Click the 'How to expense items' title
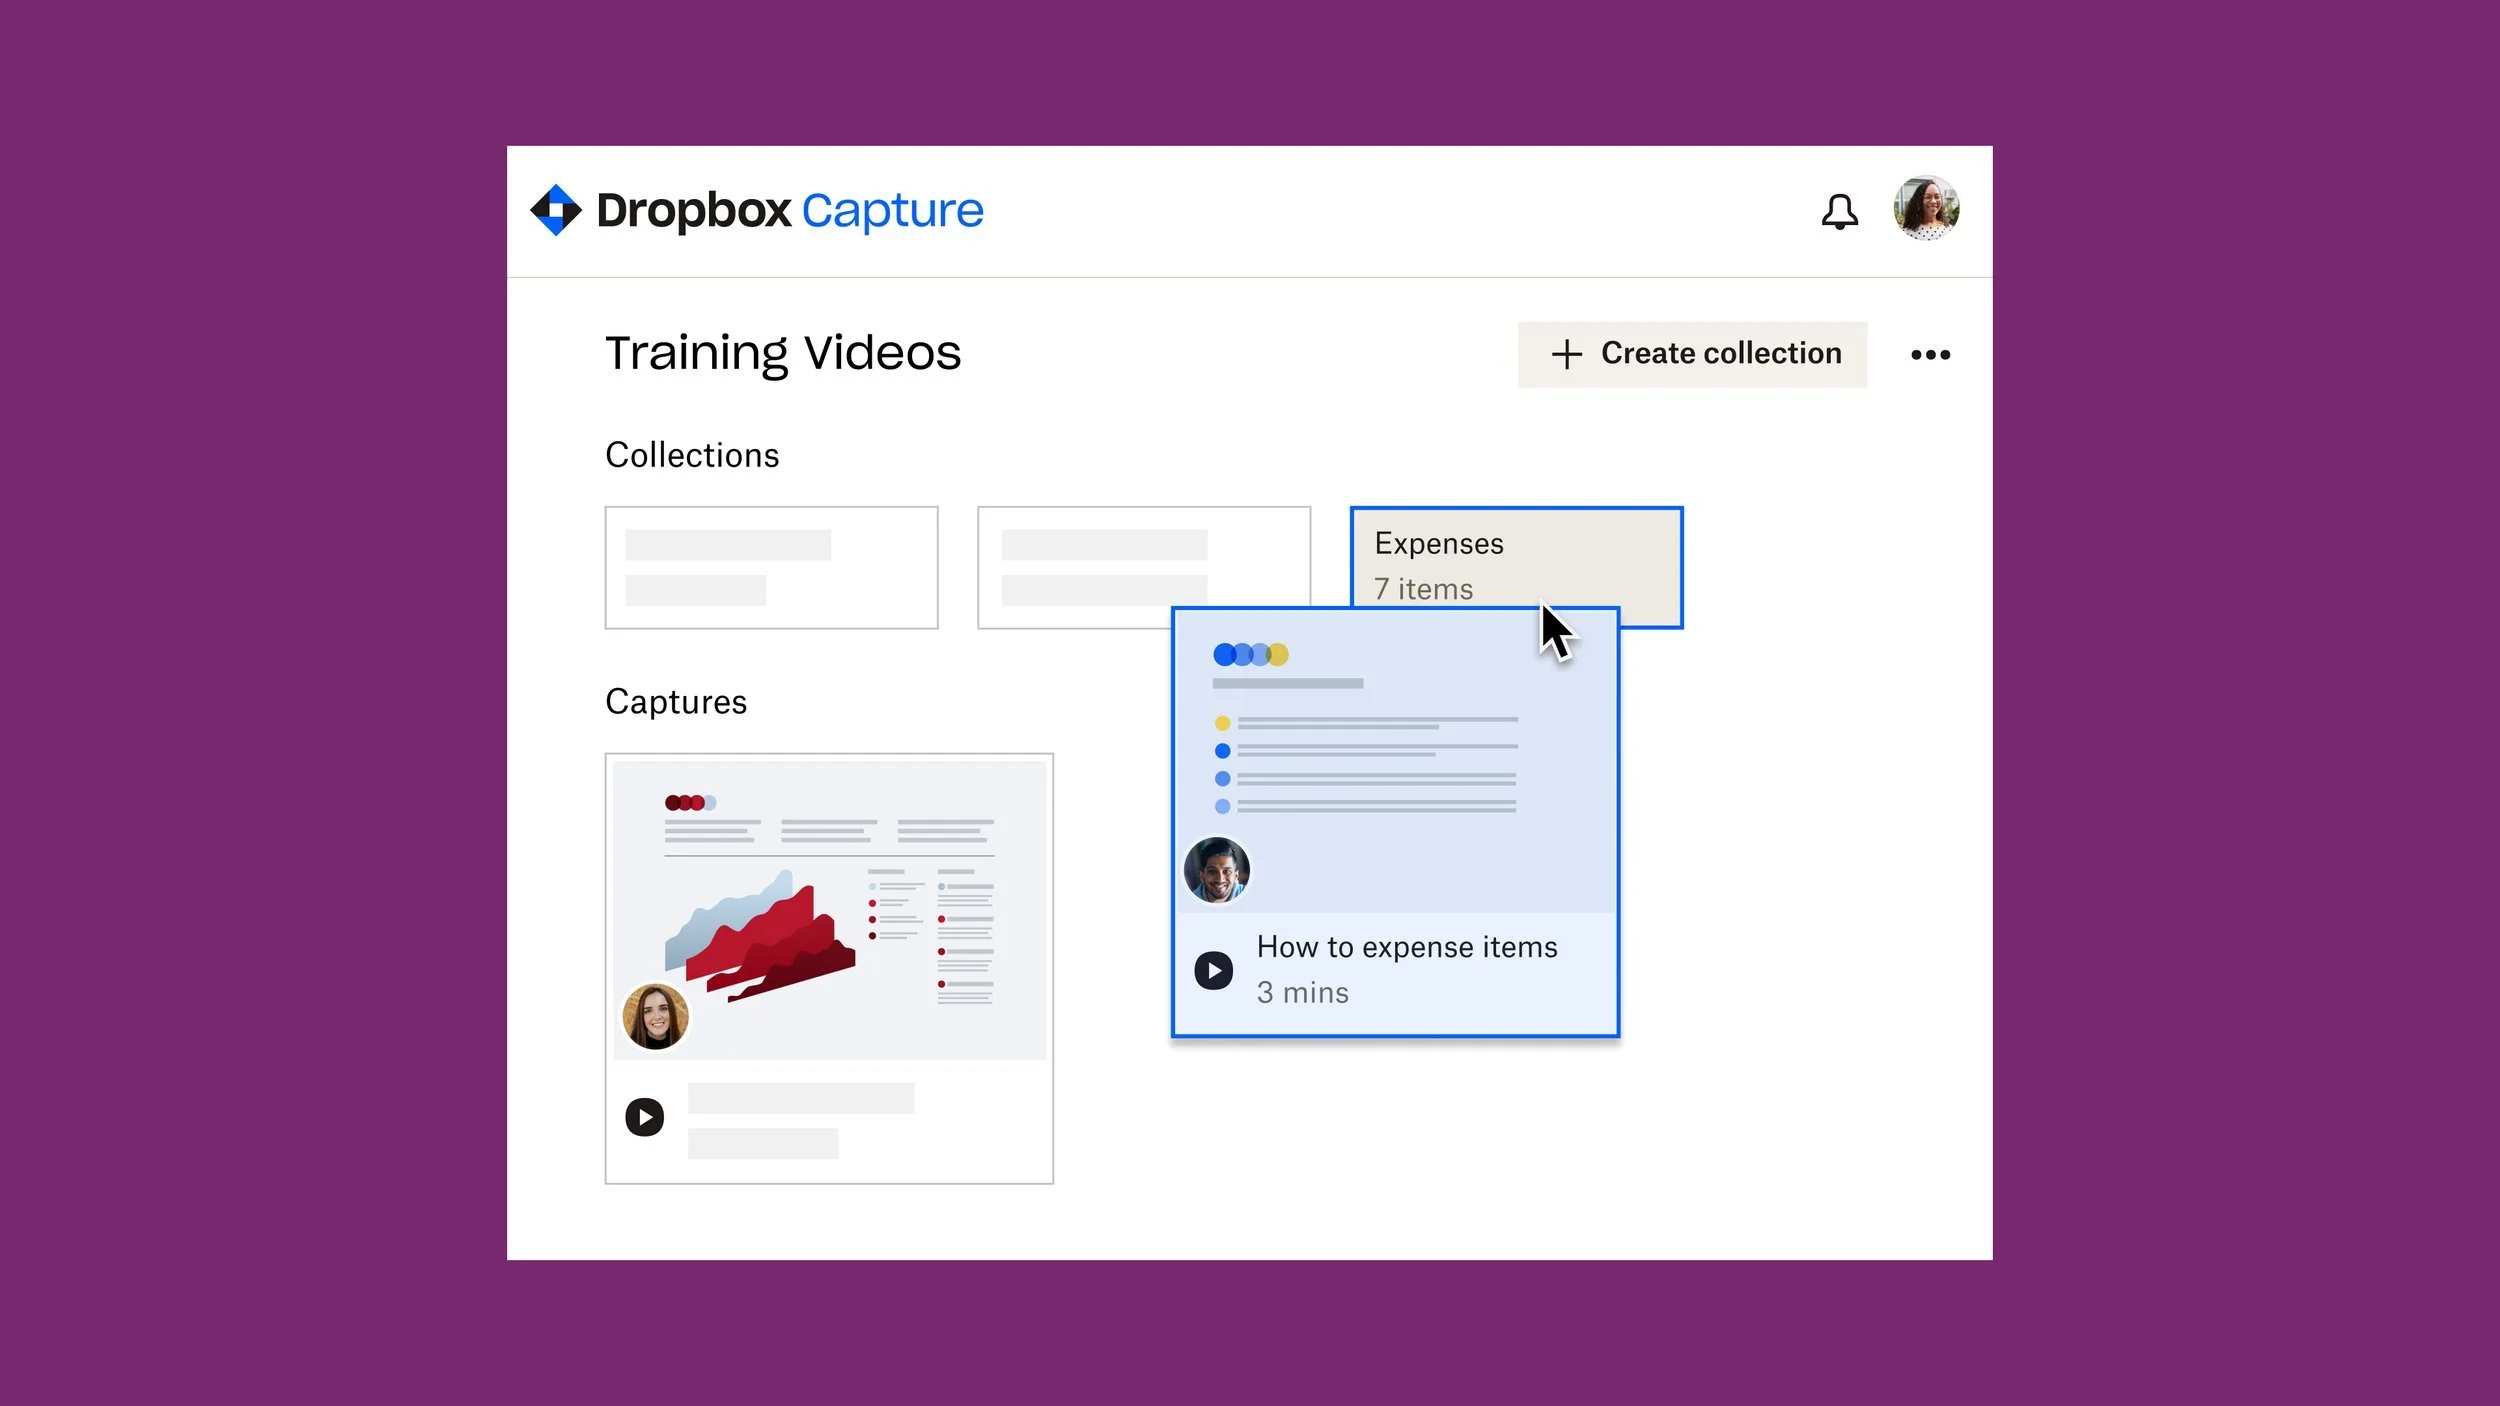Image resolution: width=2500 pixels, height=1406 pixels. pos(1406,947)
